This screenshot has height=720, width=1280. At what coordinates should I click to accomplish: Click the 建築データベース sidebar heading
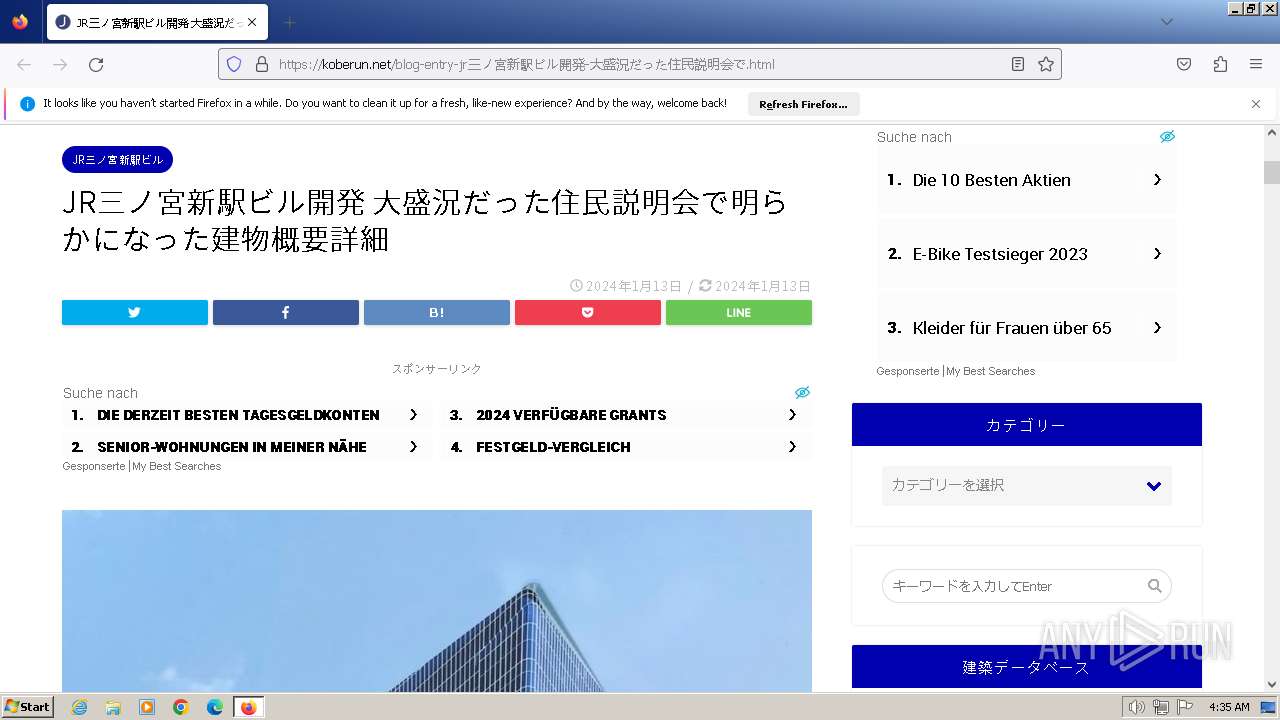[1027, 667]
